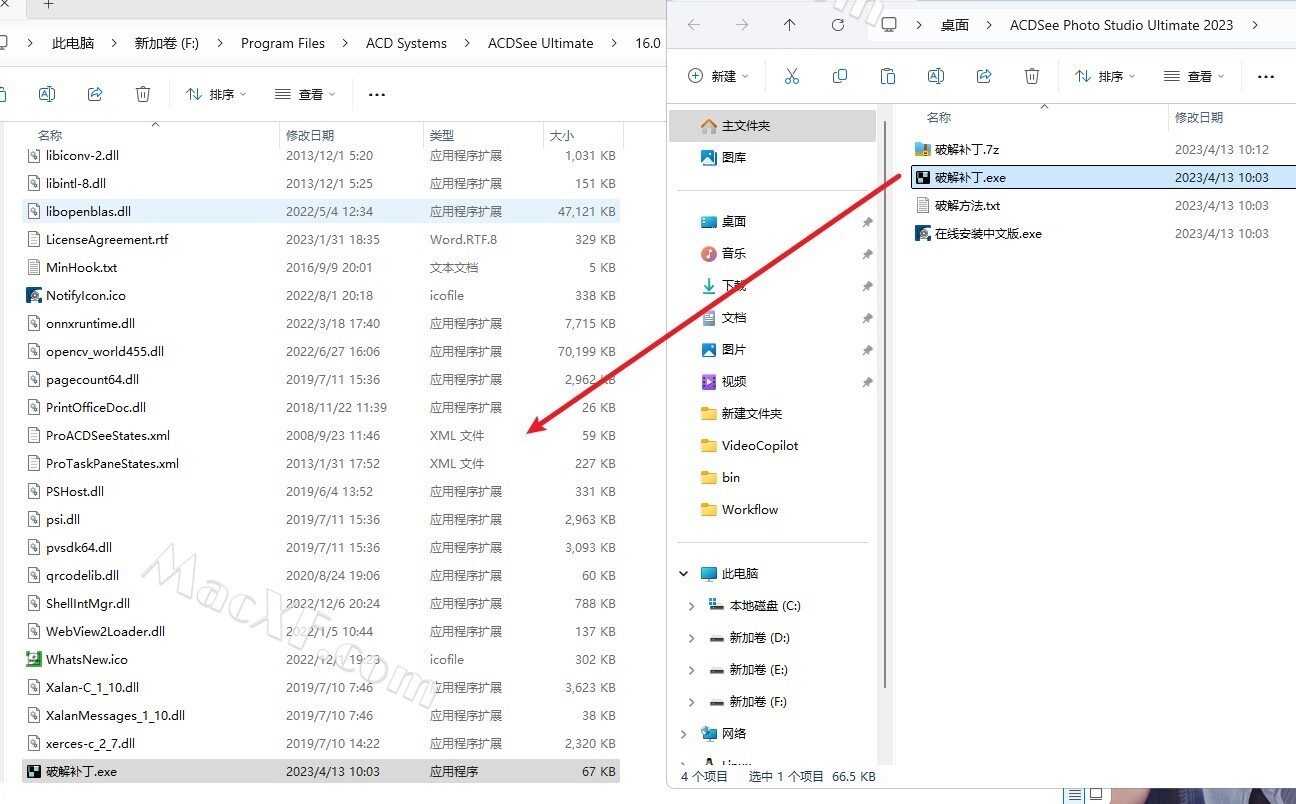The width and height of the screenshot is (1296, 804).
Task: Click the Copy icon in right window toolbar
Action: click(839, 76)
